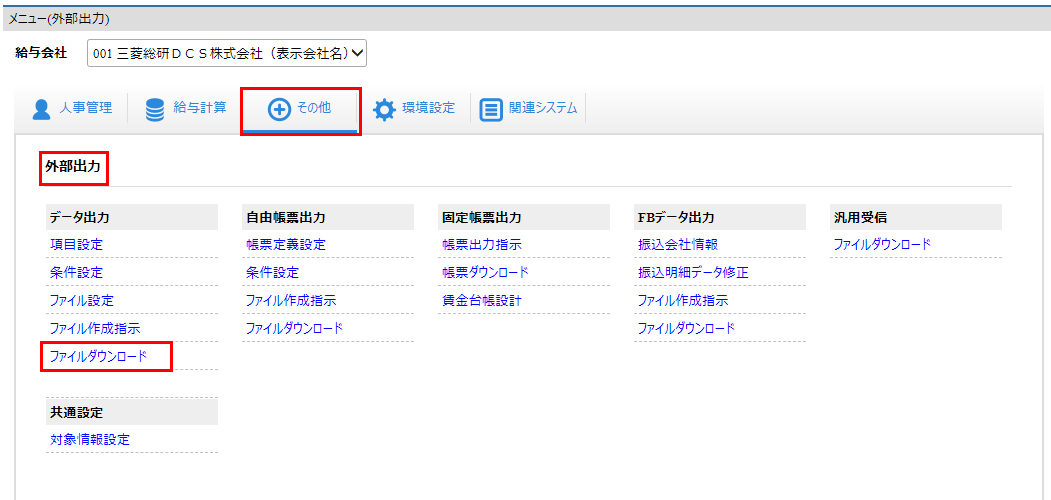Click the データ出力 section header
Viewport: 1051px width, 500px height.
pos(132,217)
